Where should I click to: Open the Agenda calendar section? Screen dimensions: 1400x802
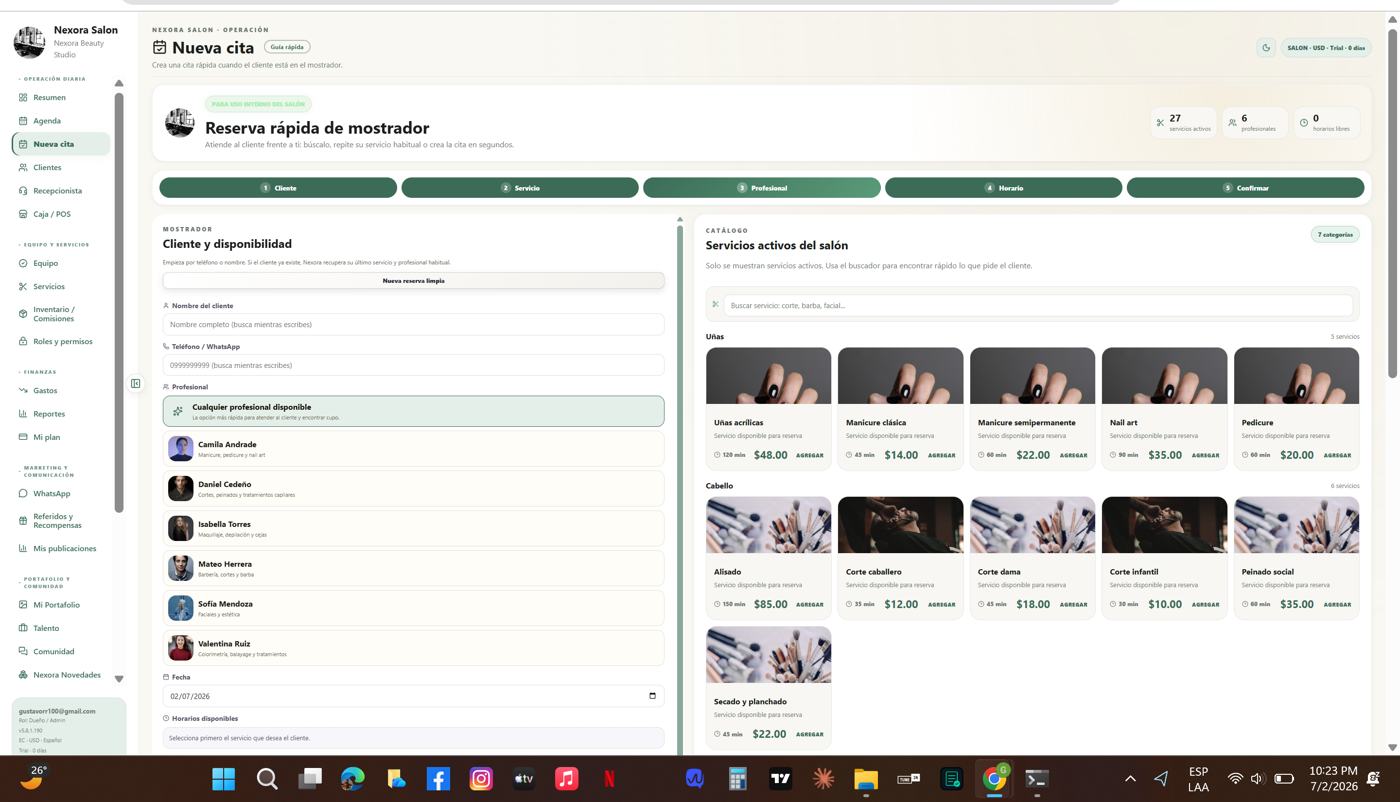coord(62,120)
